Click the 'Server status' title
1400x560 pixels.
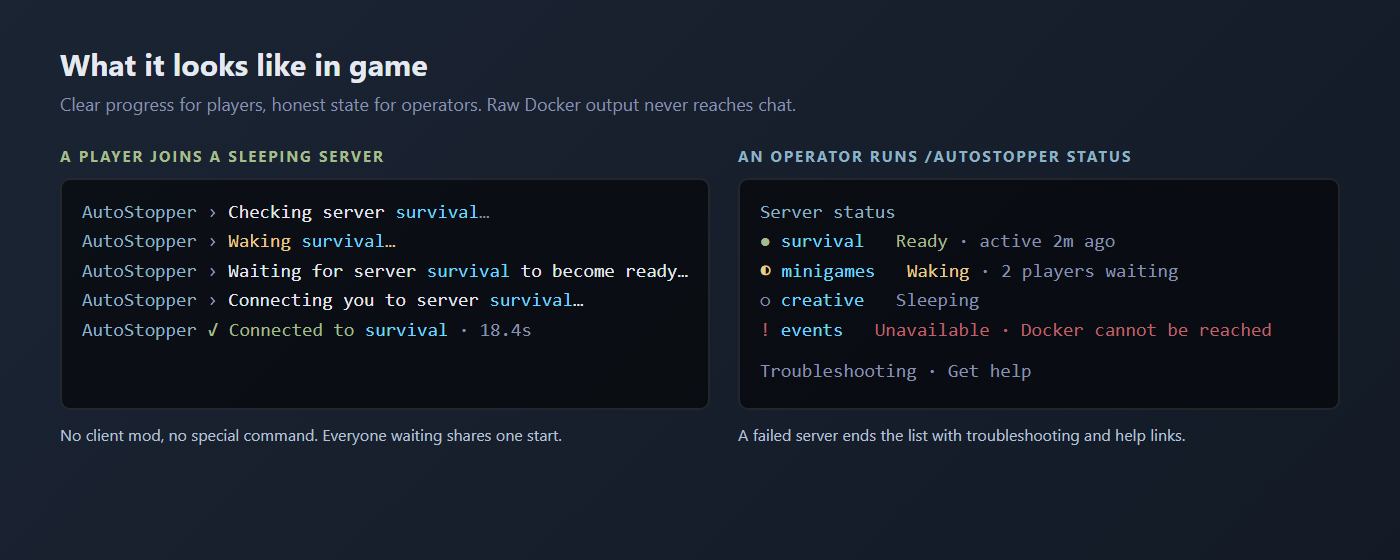(828, 212)
